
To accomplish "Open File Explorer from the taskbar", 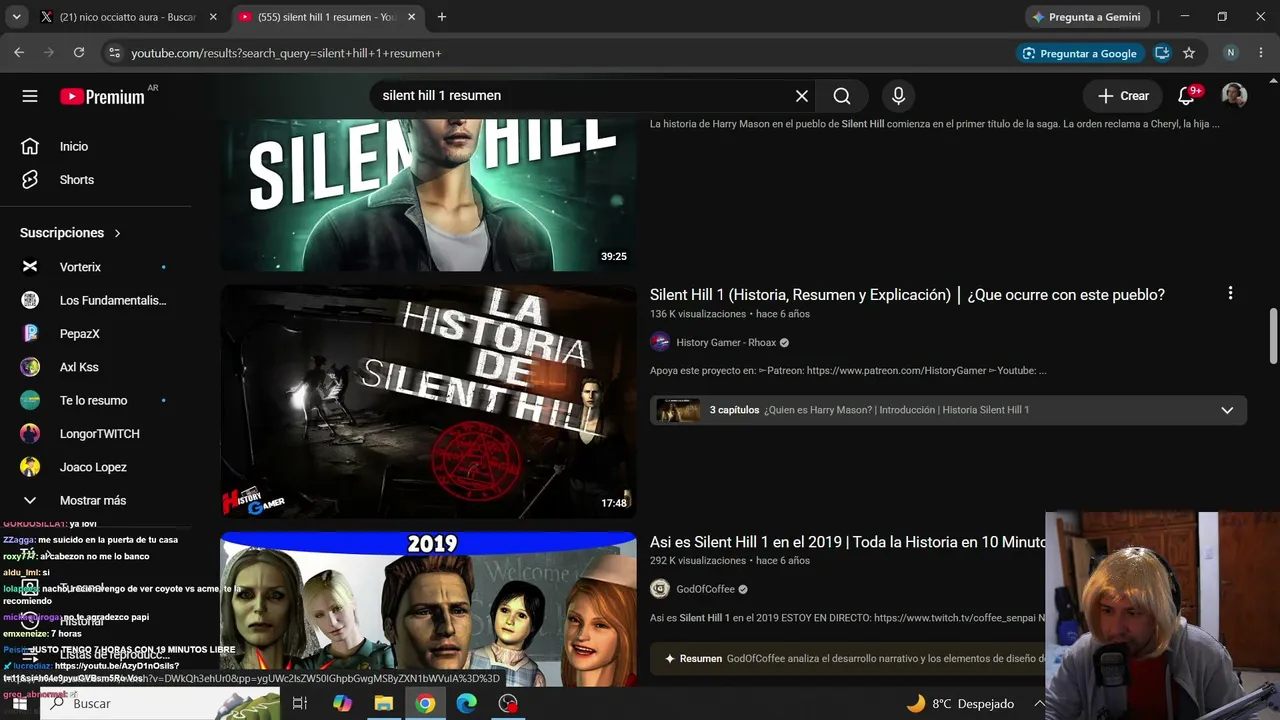I will click(384, 703).
